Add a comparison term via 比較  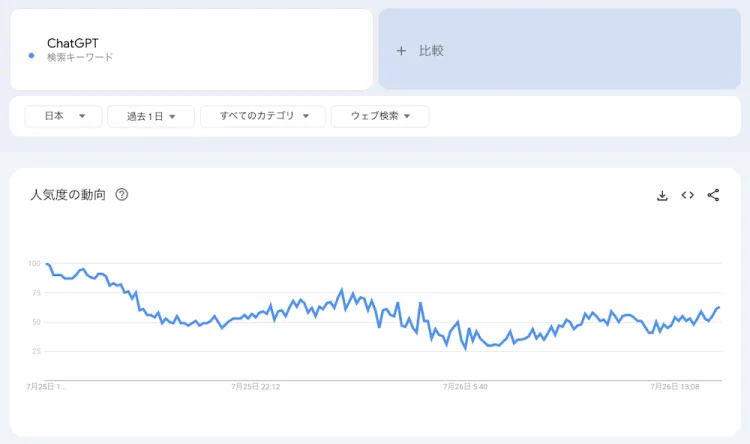(x=560, y=49)
